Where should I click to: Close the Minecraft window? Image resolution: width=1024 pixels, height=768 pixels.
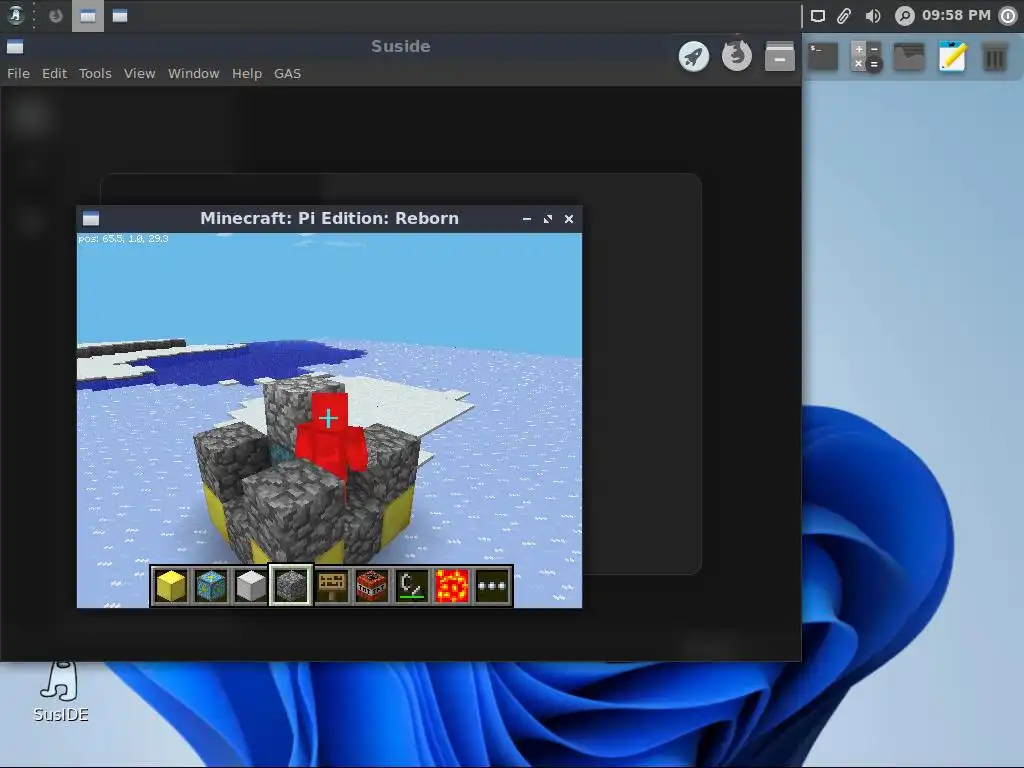(x=569, y=219)
